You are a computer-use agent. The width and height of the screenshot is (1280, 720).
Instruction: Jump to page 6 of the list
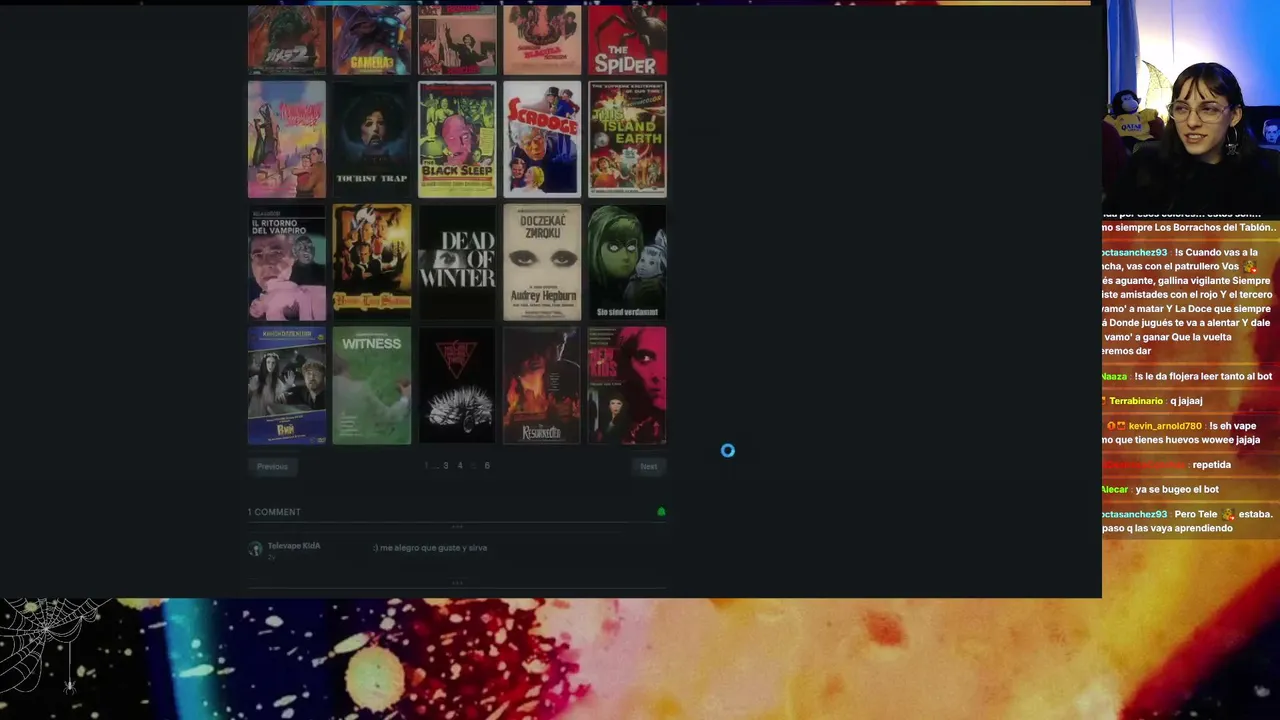[x=487, y=466]
